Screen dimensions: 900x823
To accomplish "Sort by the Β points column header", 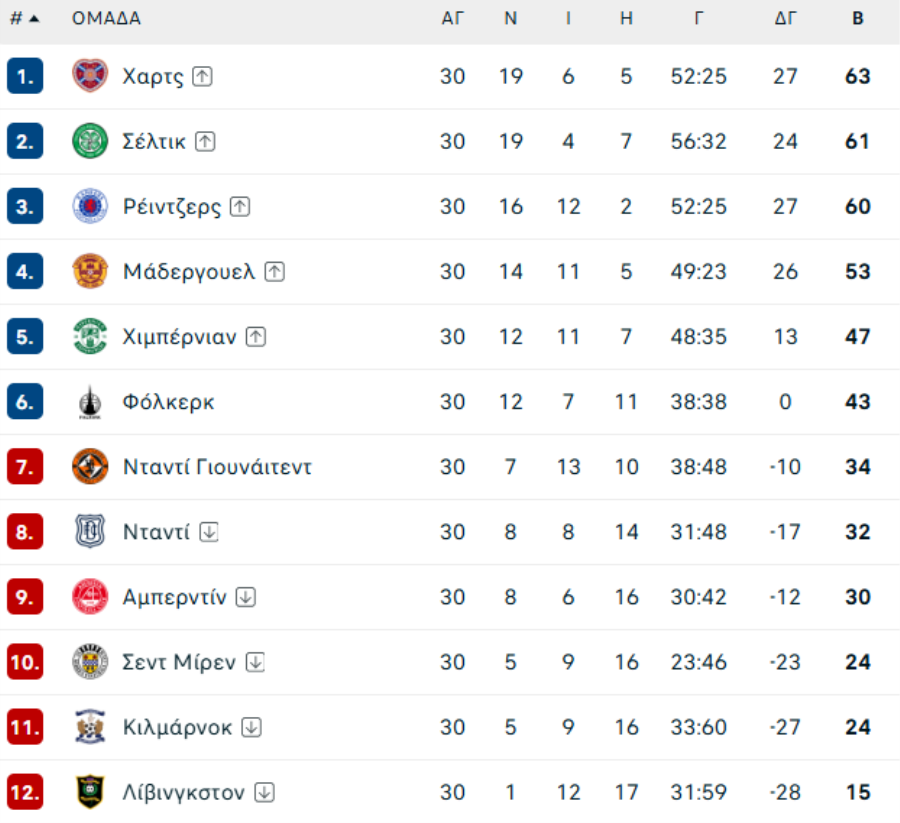I will [x=857, y=18].
